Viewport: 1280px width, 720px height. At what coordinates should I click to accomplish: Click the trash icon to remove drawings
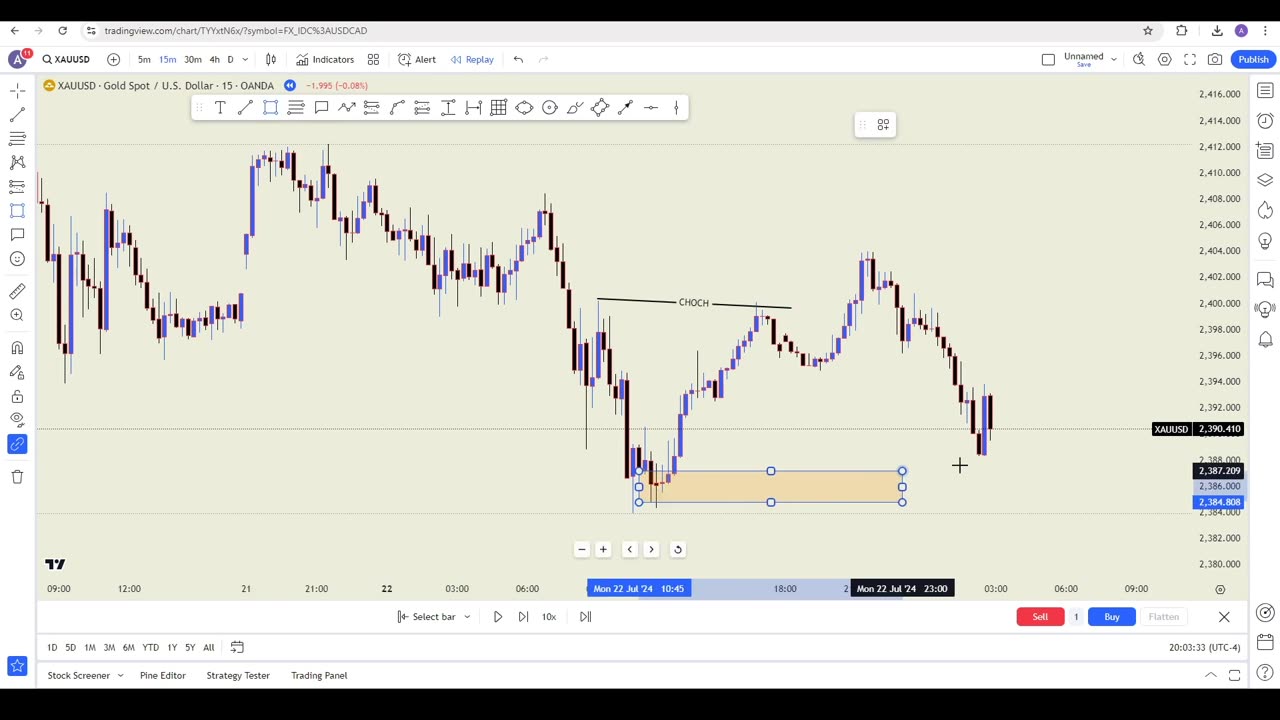coord(17,476)
